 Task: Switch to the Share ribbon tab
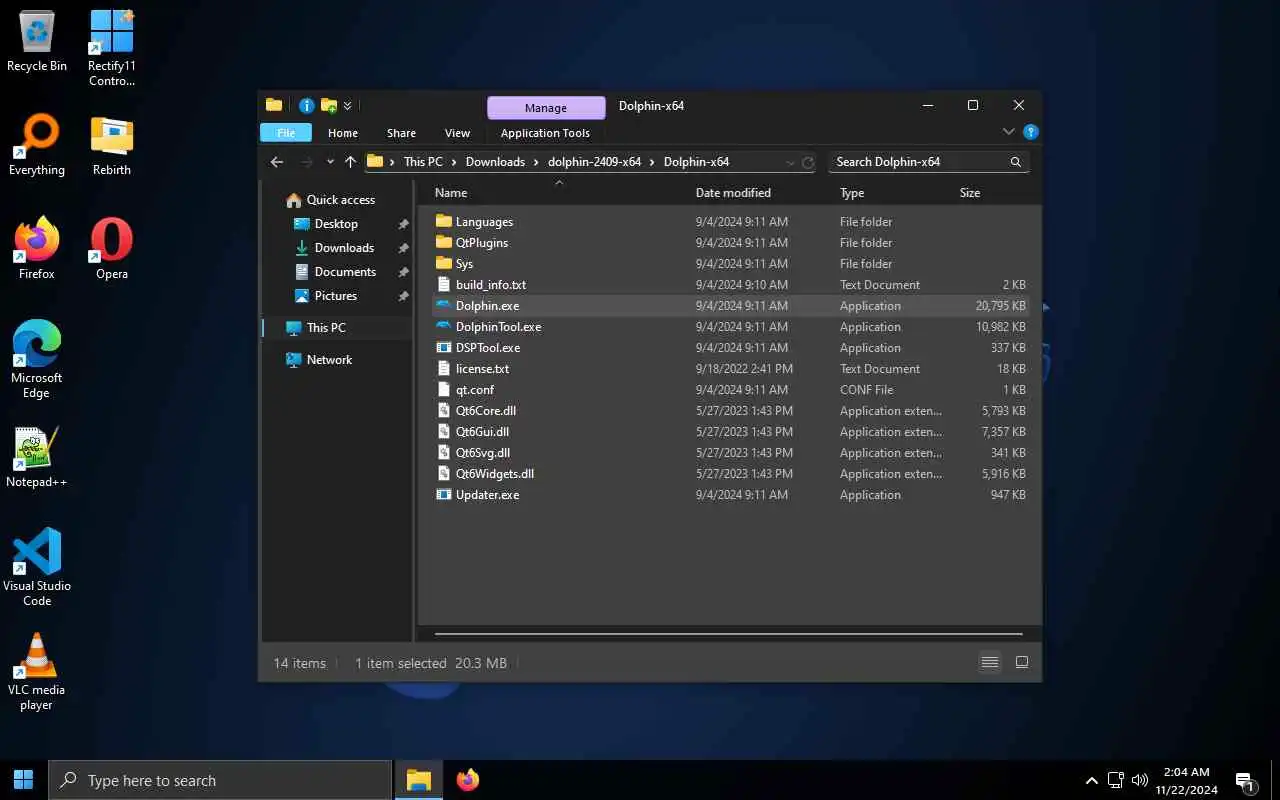tap(401, 133)
